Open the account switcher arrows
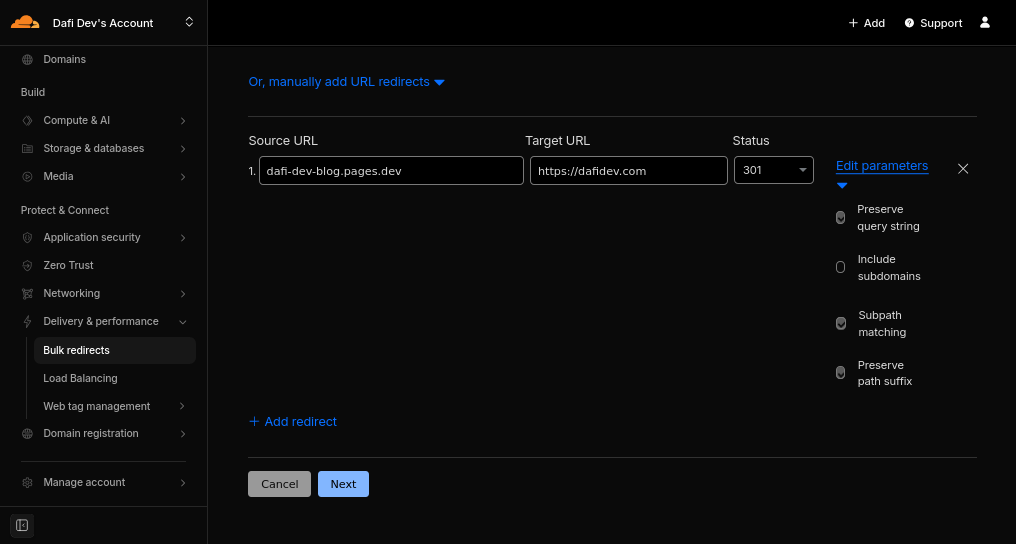Viewport: 1016px width, 544px height. pos(189,22)
